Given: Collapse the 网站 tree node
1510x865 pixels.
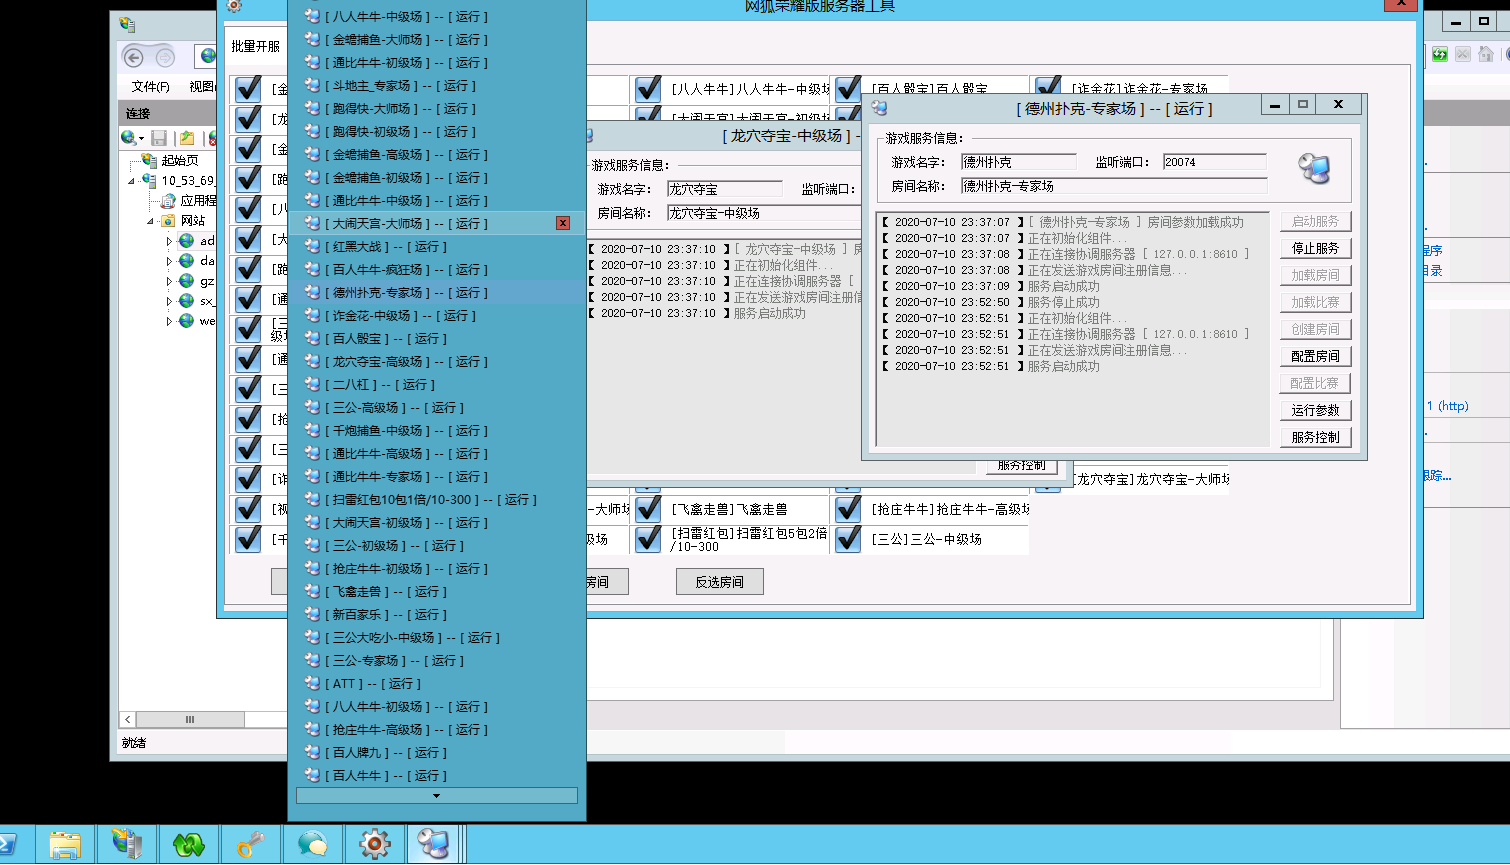Looking at the screenshot, I should tap(151, 221).
